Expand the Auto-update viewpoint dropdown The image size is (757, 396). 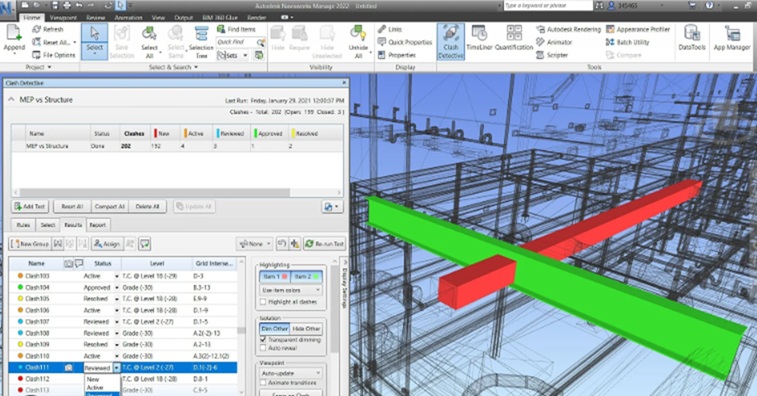click(291, 373)
